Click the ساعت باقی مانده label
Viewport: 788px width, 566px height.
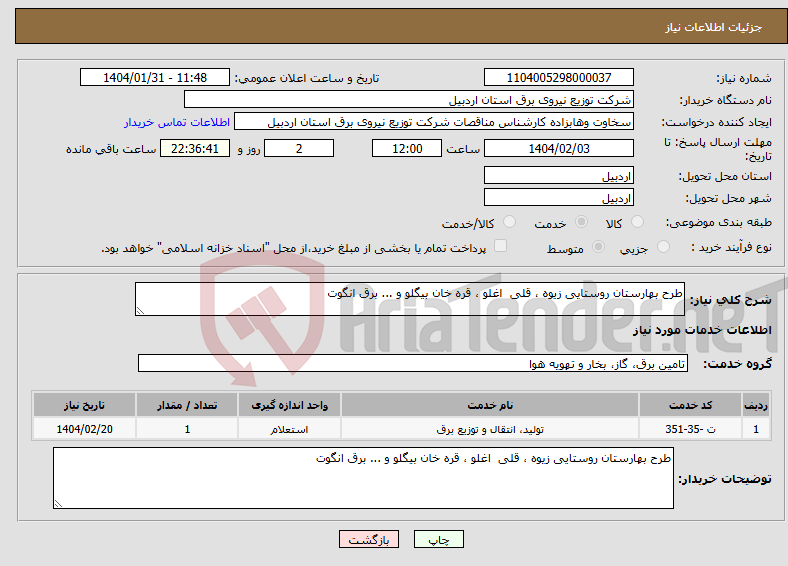pyautogui.click(x=111, y=149)
